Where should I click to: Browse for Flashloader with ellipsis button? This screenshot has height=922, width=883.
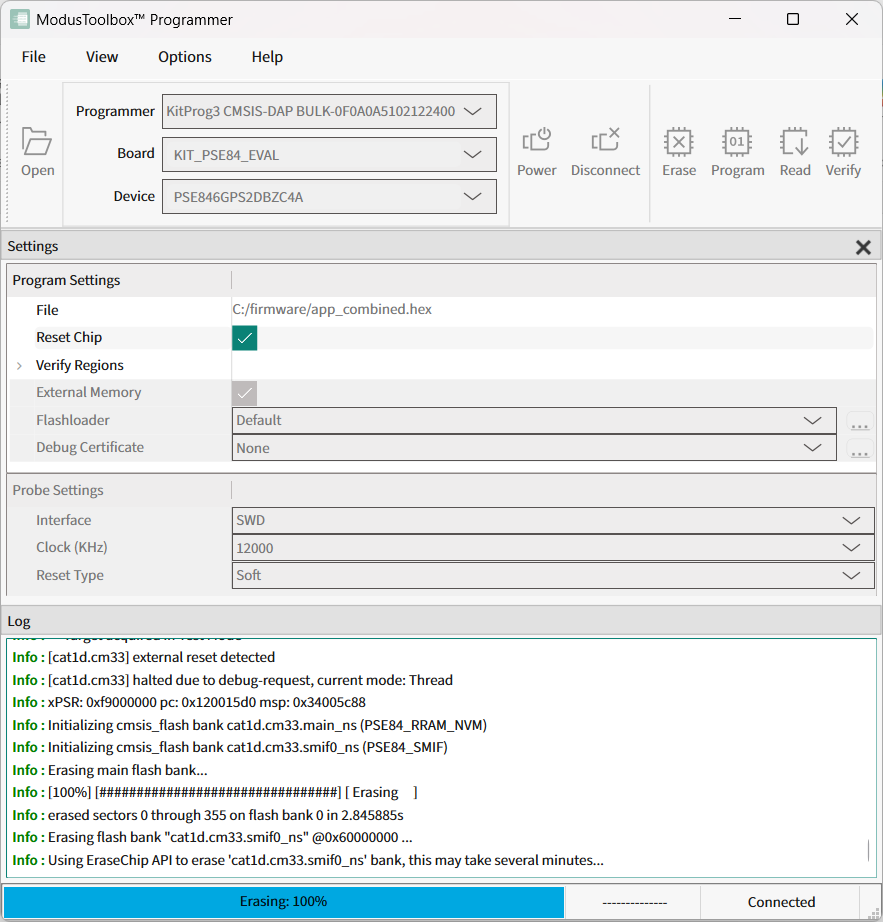(x=859, y=422)
